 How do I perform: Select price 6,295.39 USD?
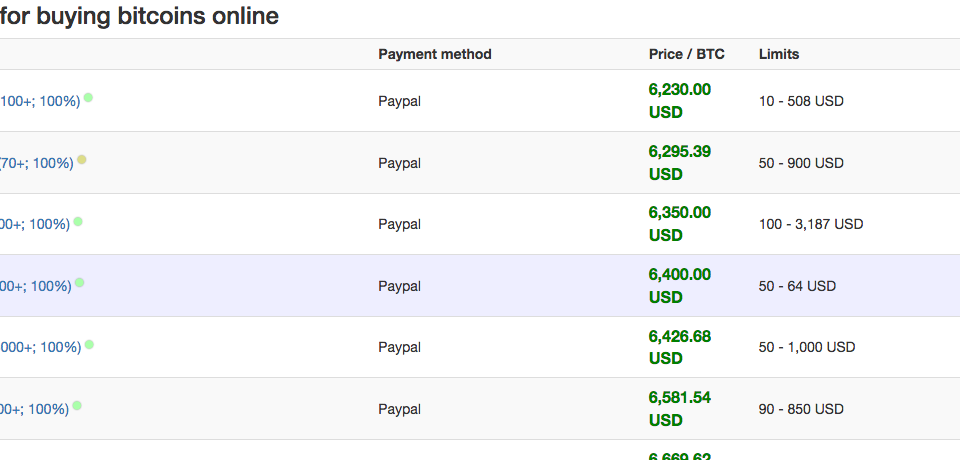pyautogui.click(x=680, y=163)
